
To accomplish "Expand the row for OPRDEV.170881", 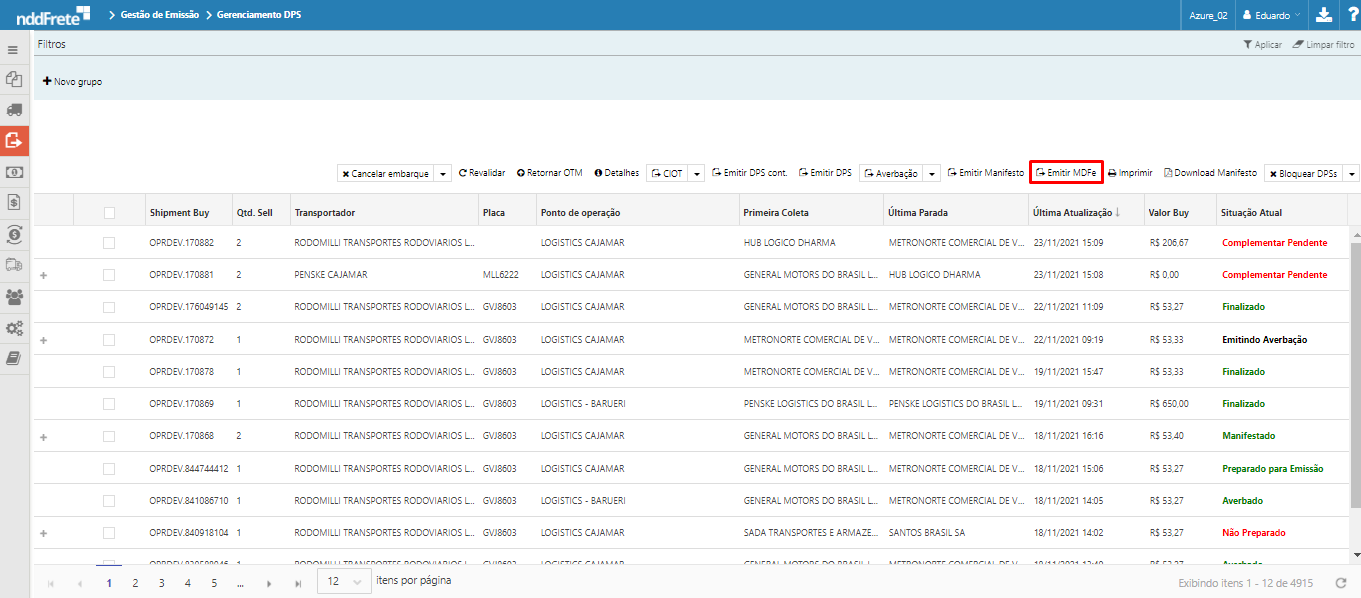I will click(43, 275).
